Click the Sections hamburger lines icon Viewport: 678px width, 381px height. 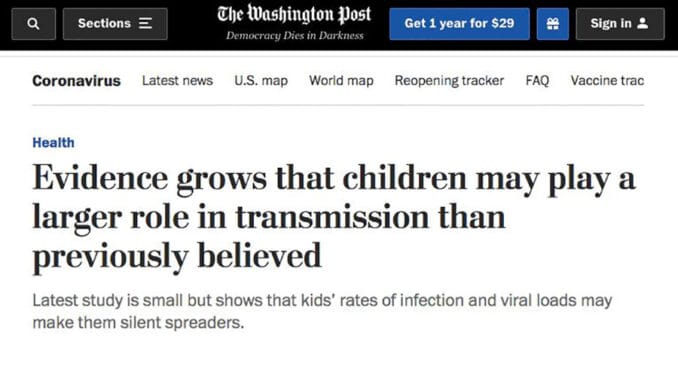[145, 23]
